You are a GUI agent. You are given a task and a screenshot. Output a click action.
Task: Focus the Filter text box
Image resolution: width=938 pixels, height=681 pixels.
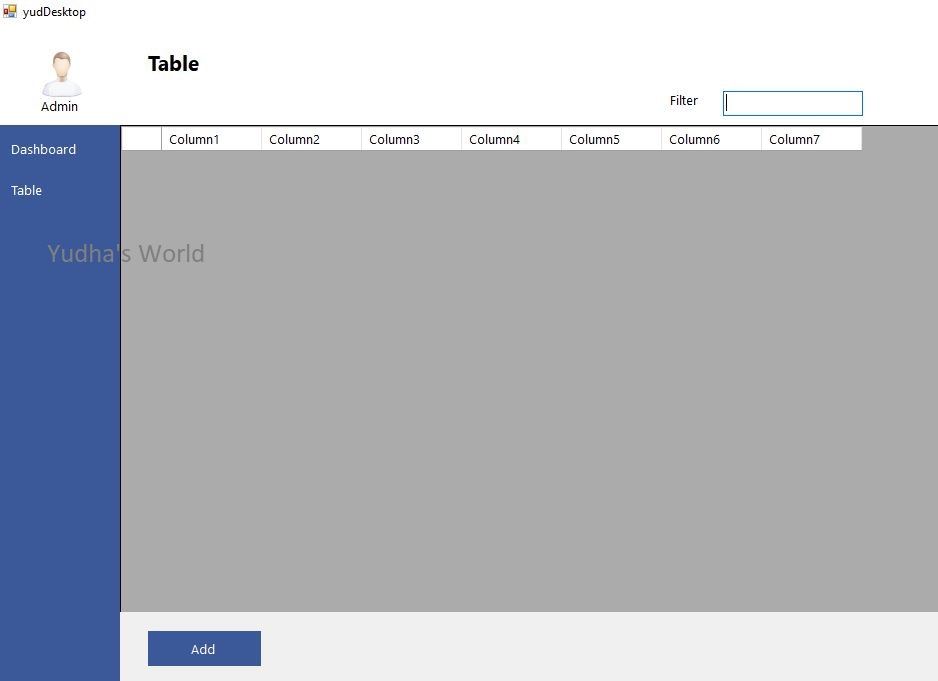792,103
